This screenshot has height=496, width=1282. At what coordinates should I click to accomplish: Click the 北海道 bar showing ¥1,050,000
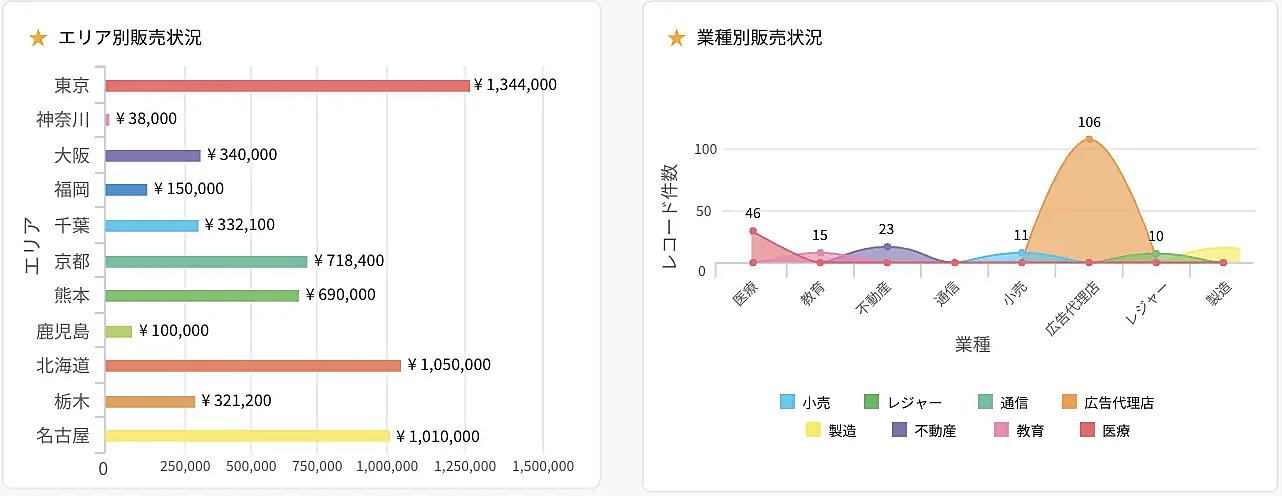(252, 366)
